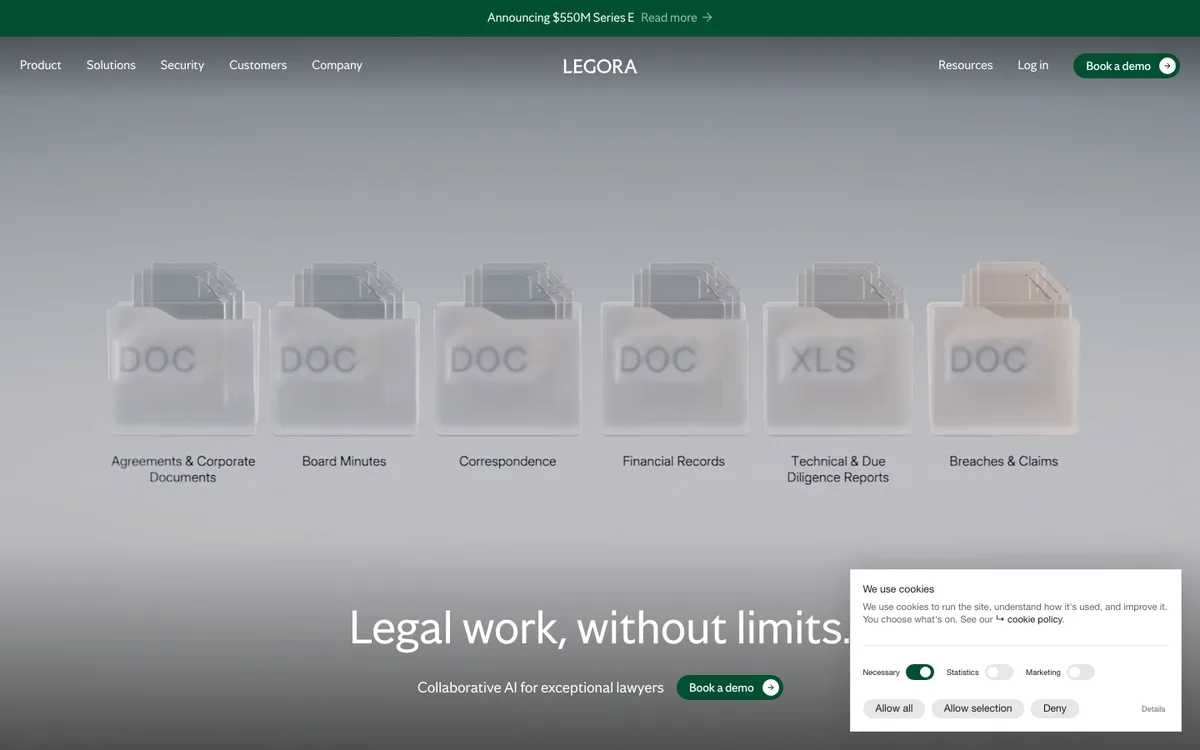Viewport: 1200px width, 750px height.
Task: Open the Security nav item
Action: coord(182,65)
